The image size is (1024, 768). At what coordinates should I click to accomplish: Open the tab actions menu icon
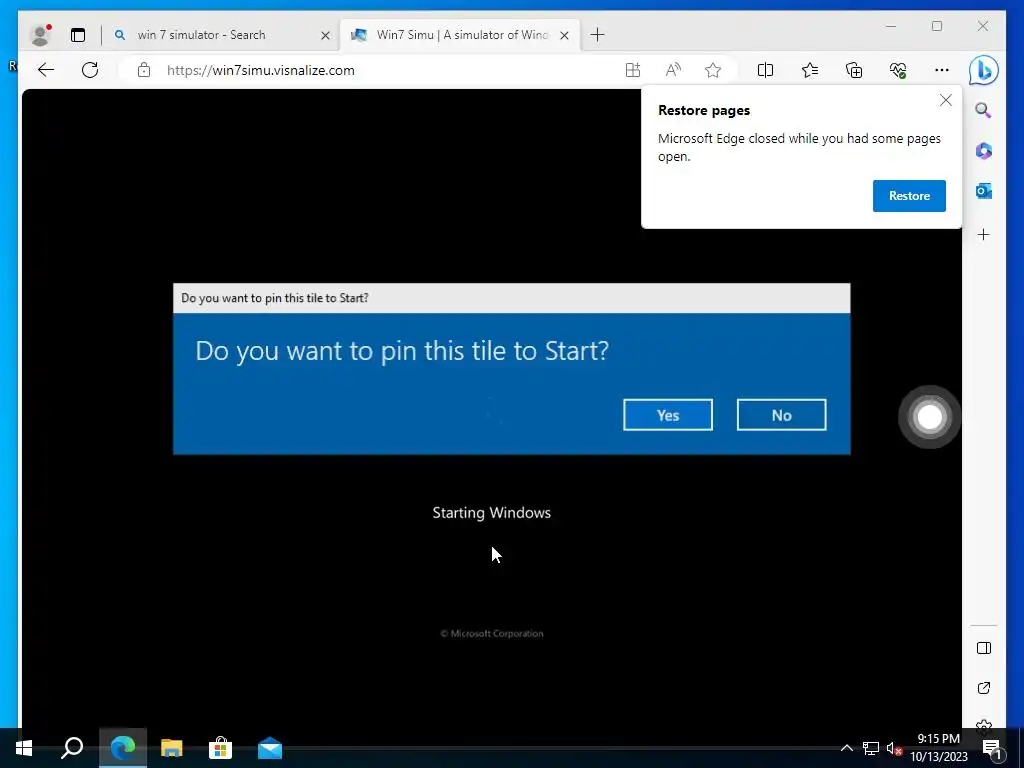tap(78, 35)
